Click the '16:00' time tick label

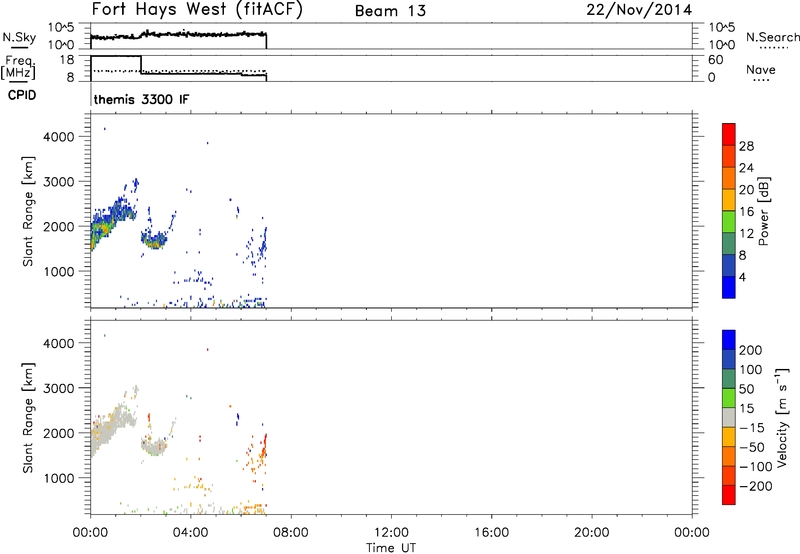[491, 533]
